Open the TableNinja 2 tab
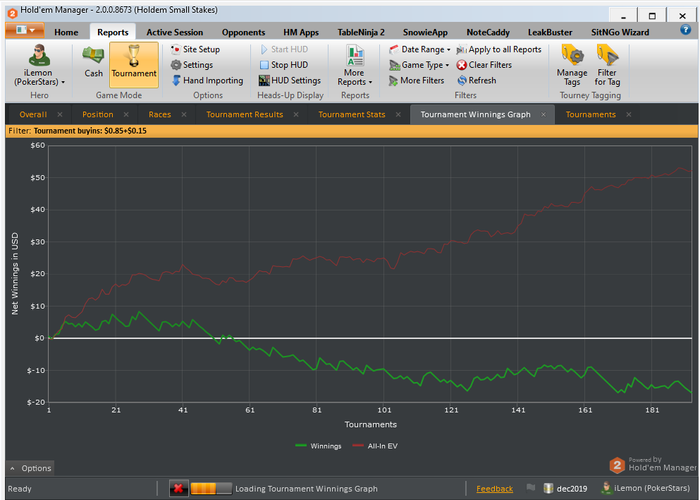Screen dimensions: 700x500 pos(361,32)
